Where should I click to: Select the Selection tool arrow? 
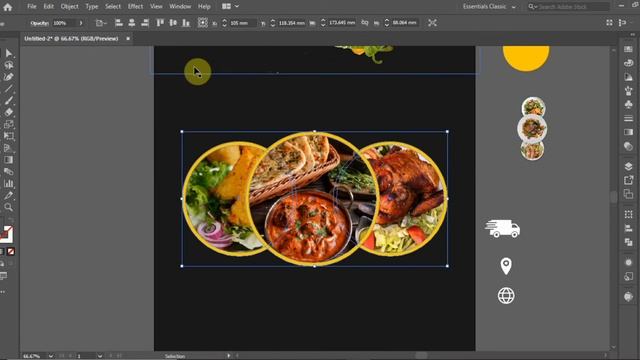(9, 53)
